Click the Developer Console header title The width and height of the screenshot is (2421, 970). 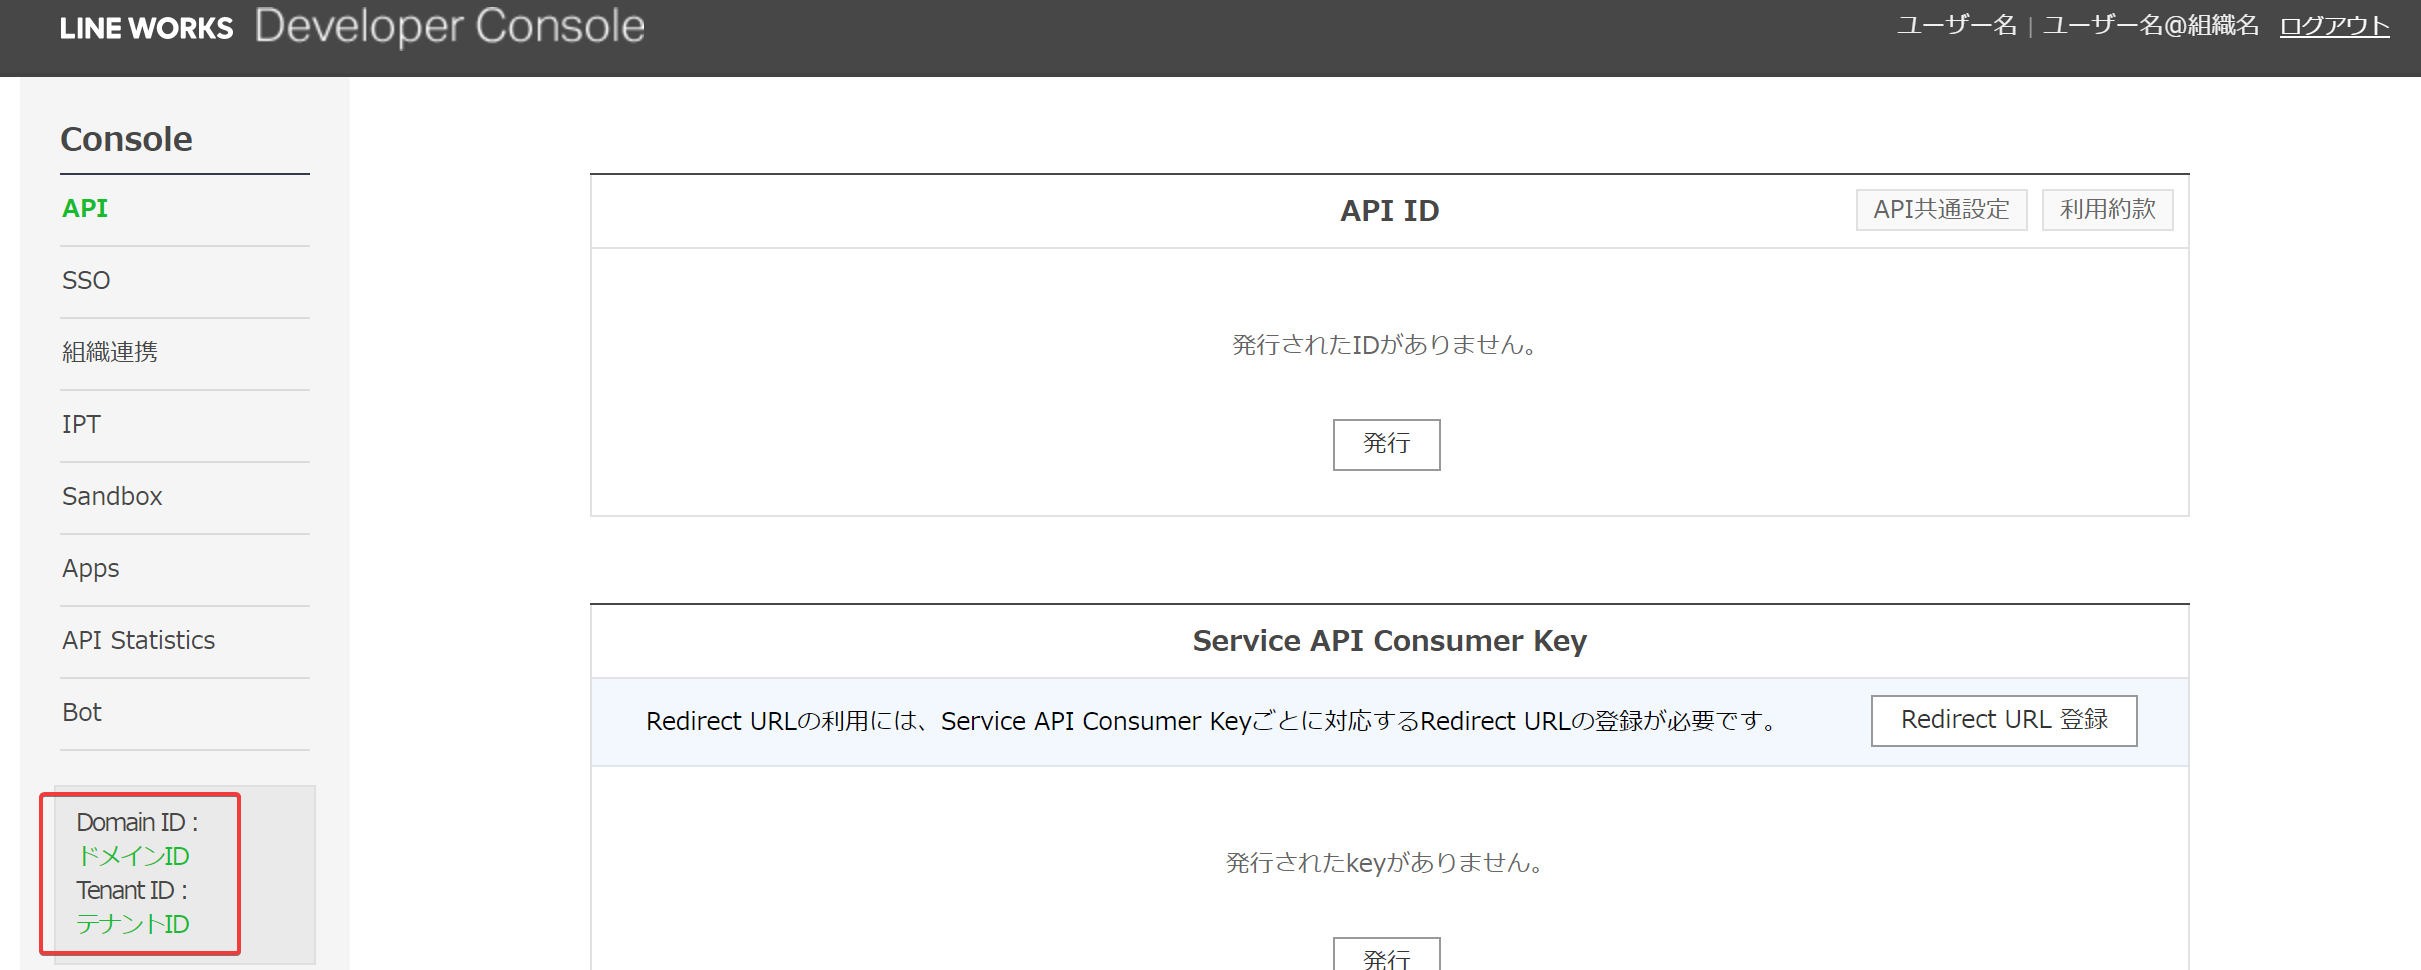(449, 27)
